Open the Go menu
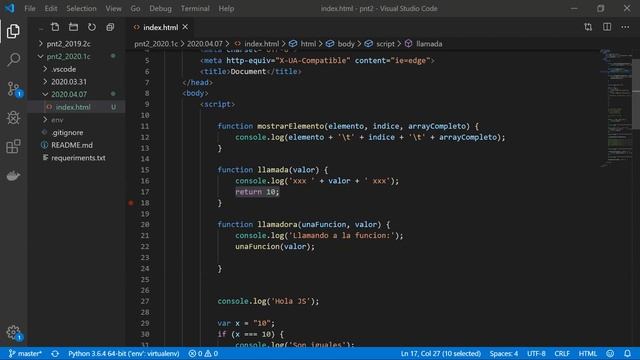640x360 pixels. [x=135, y=8]
